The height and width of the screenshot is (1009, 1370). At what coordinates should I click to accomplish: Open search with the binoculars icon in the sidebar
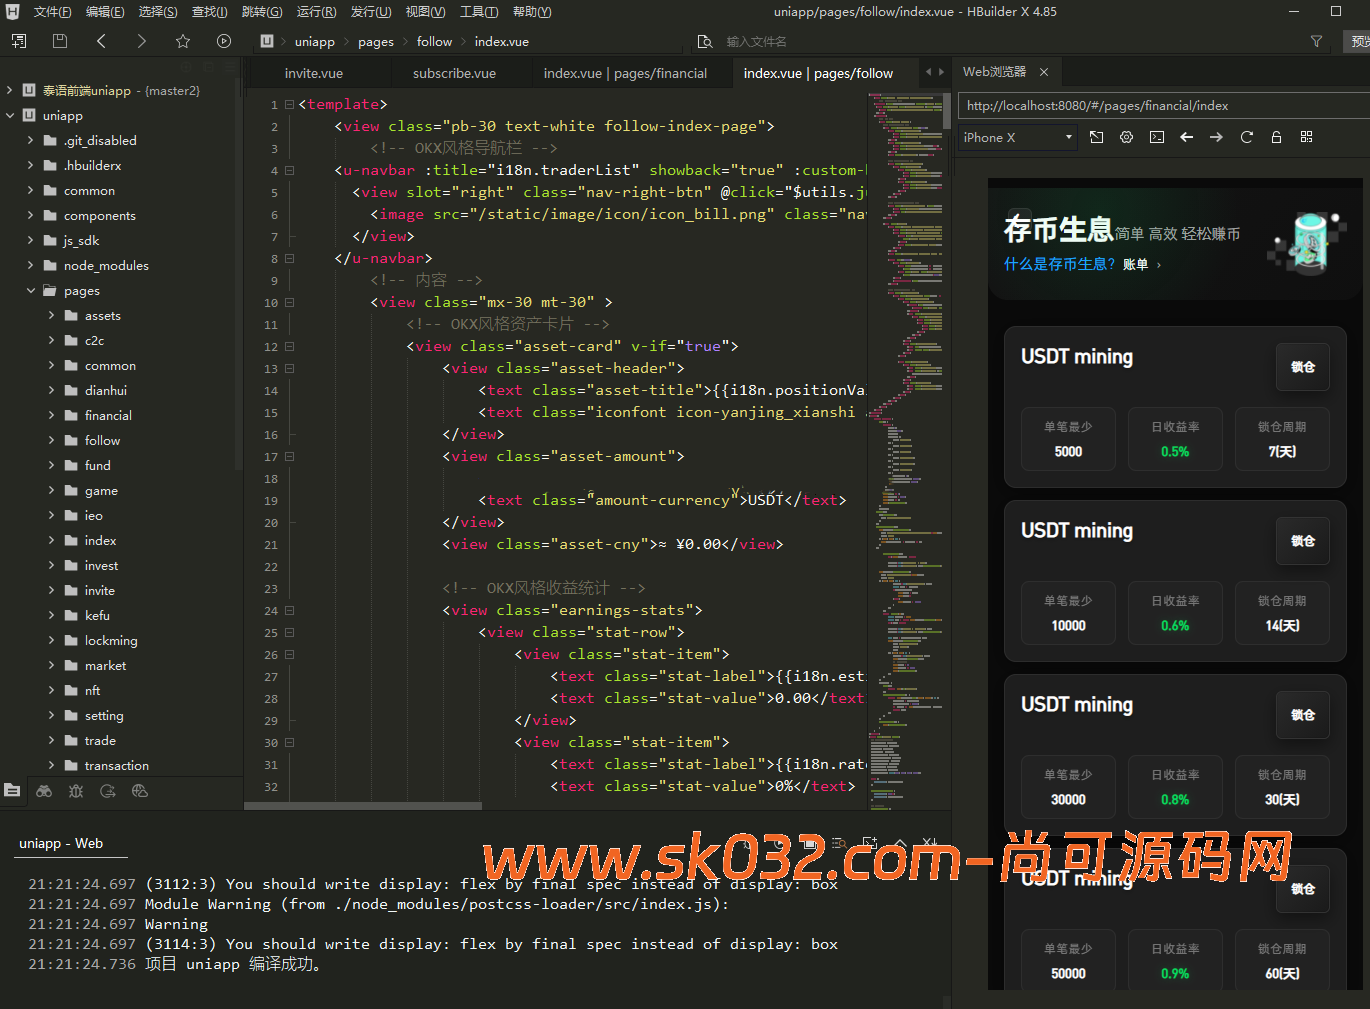44,790
